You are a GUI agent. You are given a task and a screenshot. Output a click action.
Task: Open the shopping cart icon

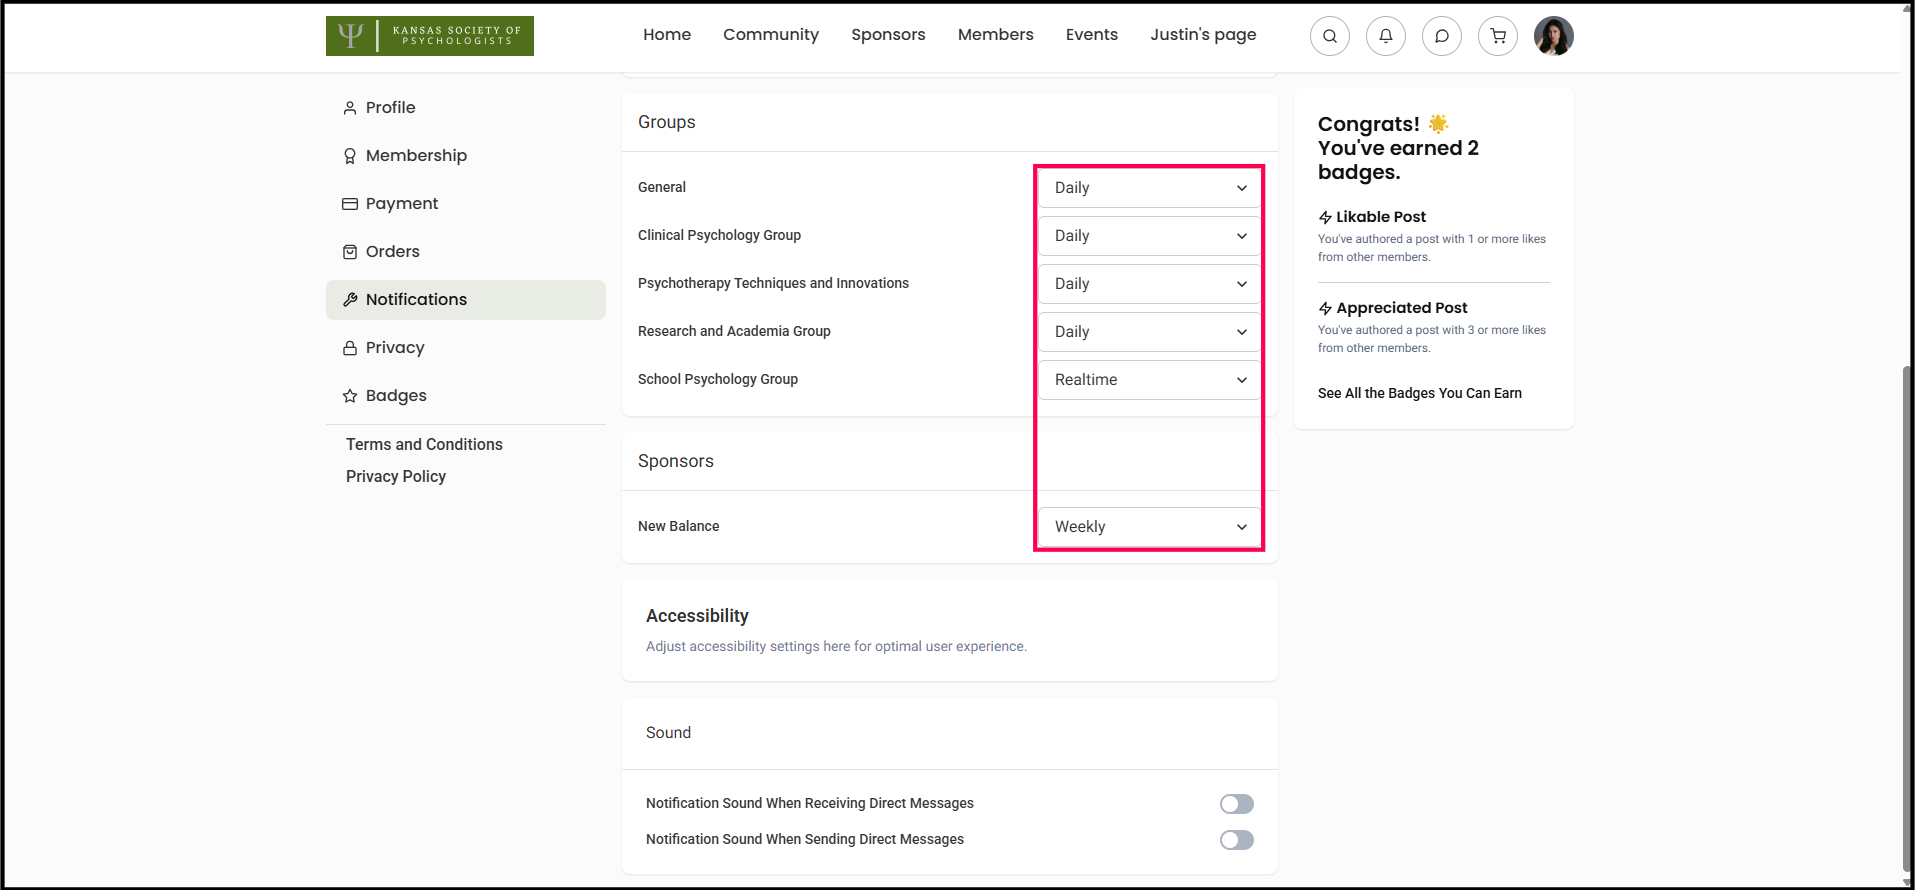pos(1497,36)
